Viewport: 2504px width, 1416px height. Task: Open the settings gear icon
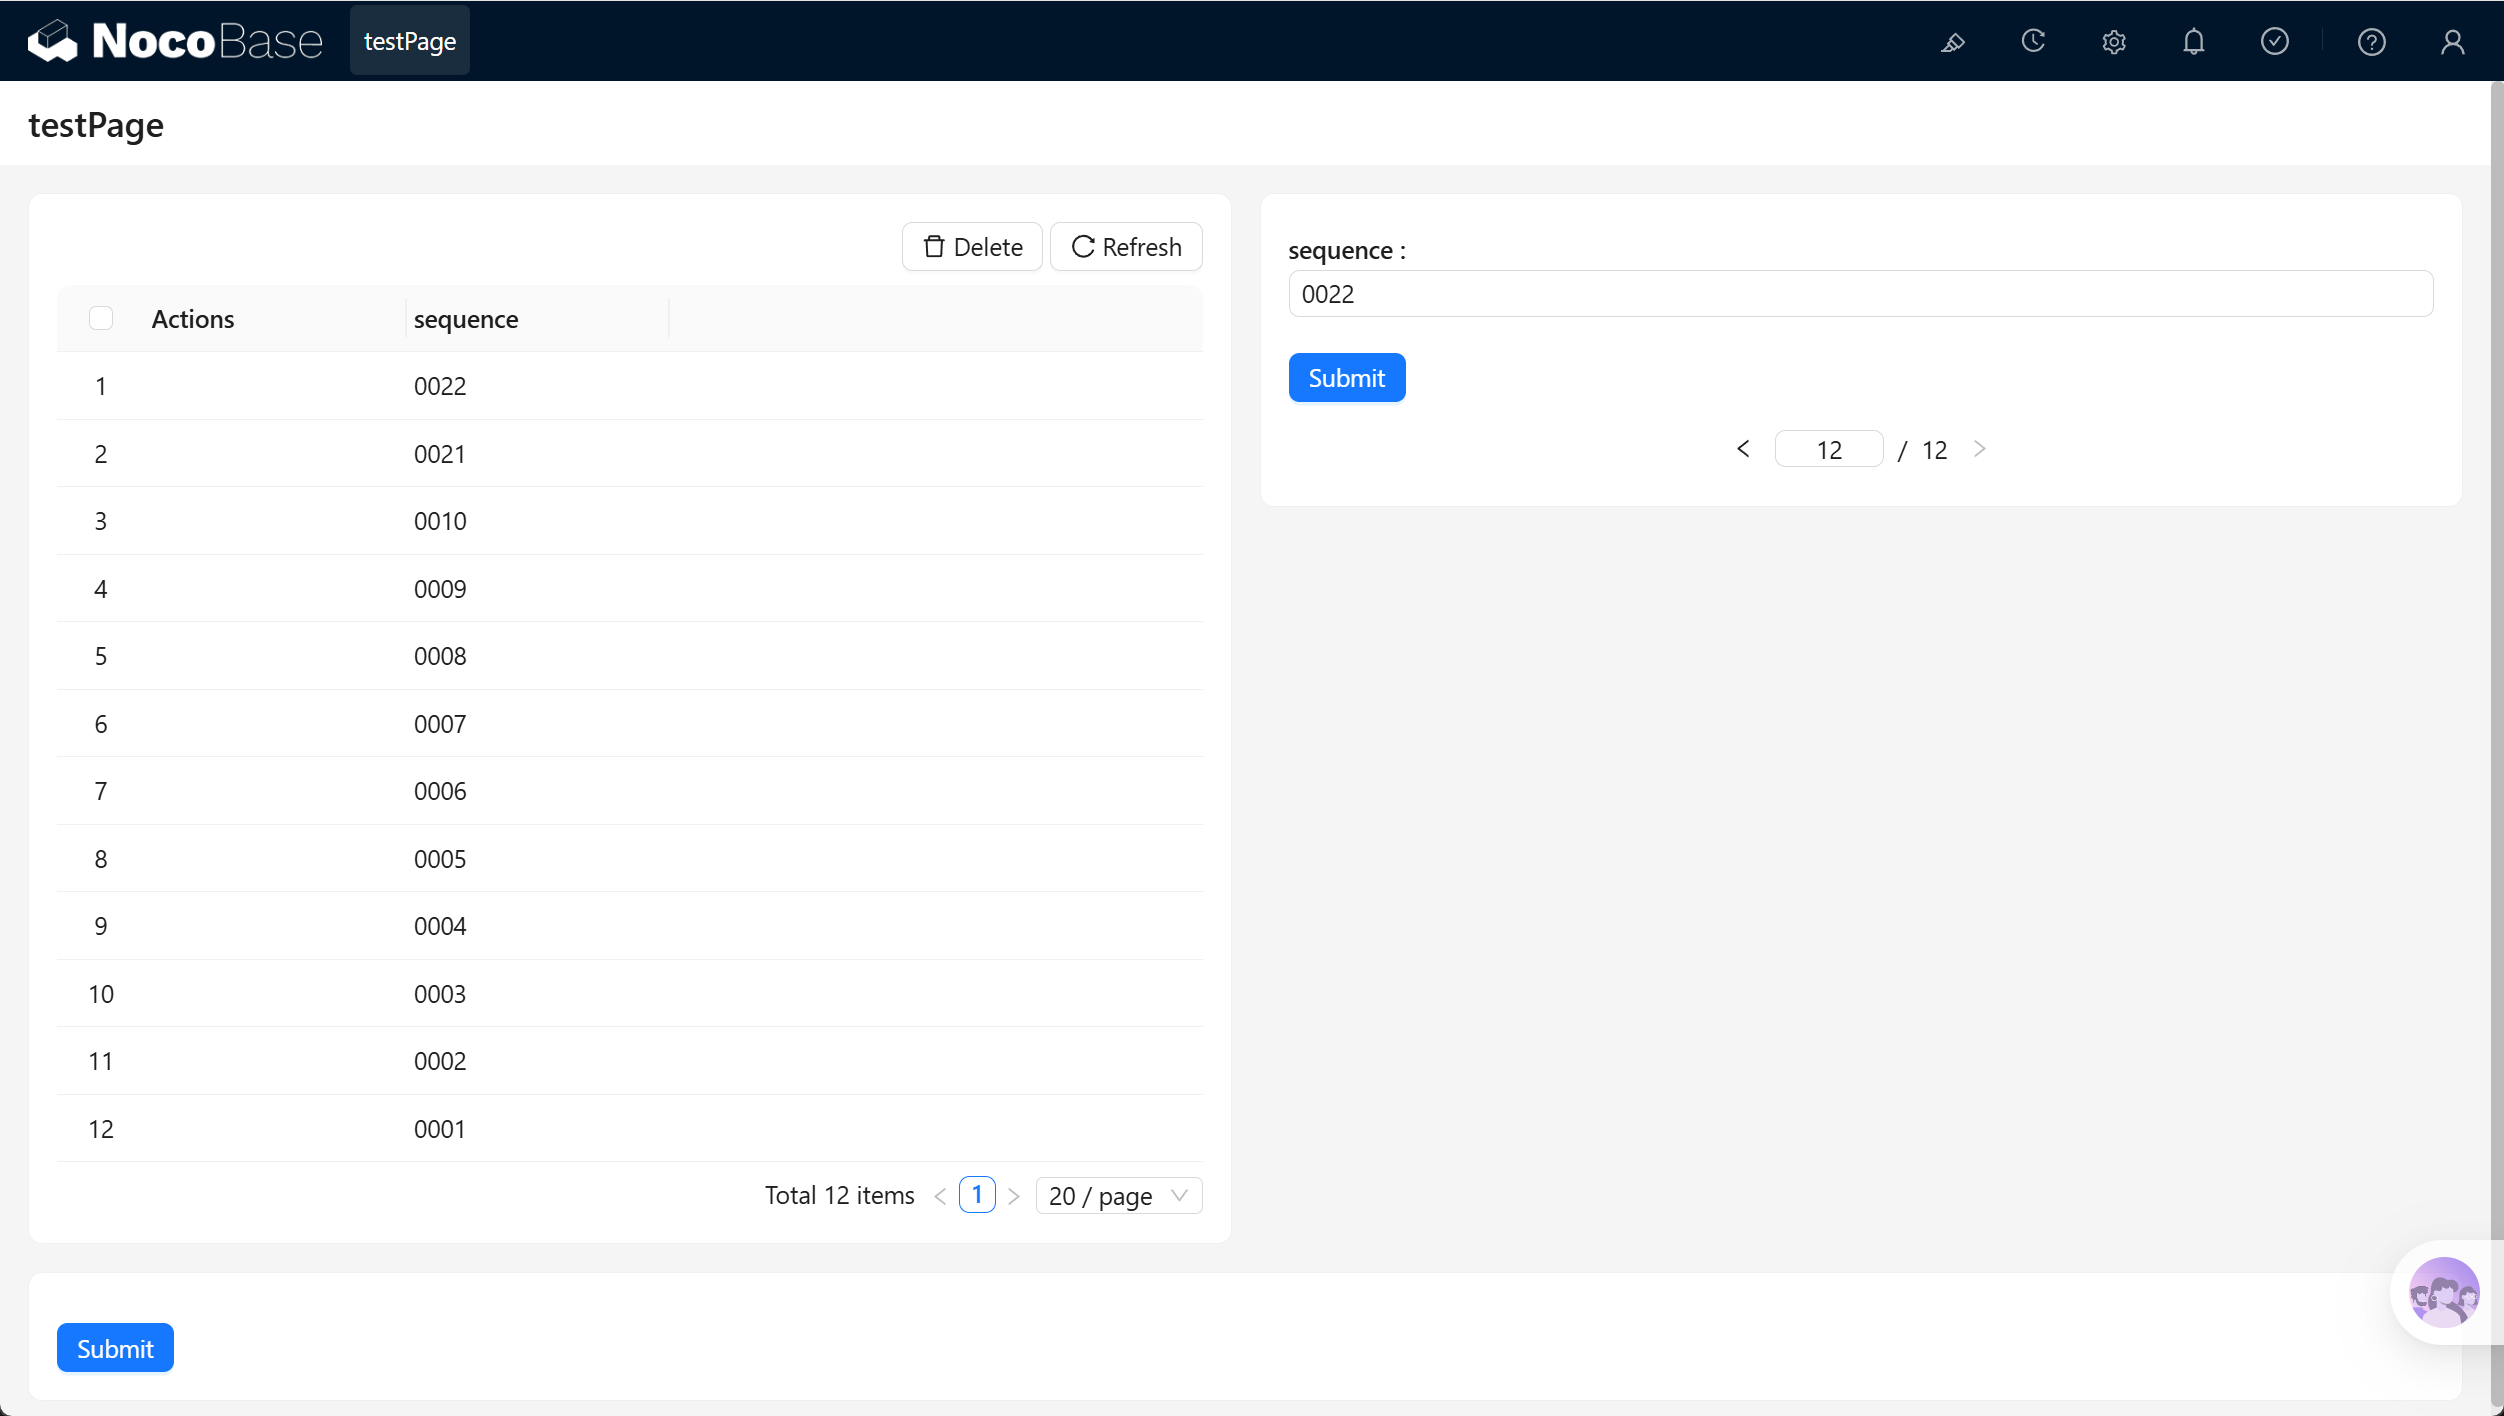tap(2114, 42)
